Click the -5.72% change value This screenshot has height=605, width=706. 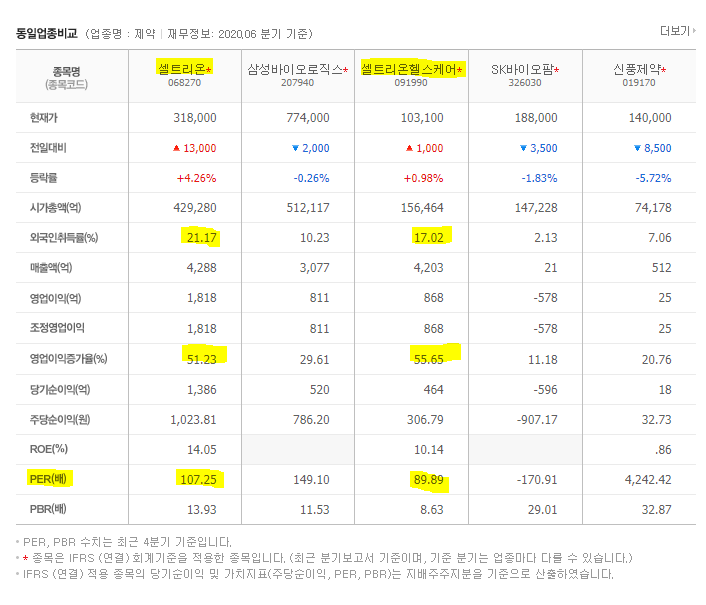coord(653,178)
